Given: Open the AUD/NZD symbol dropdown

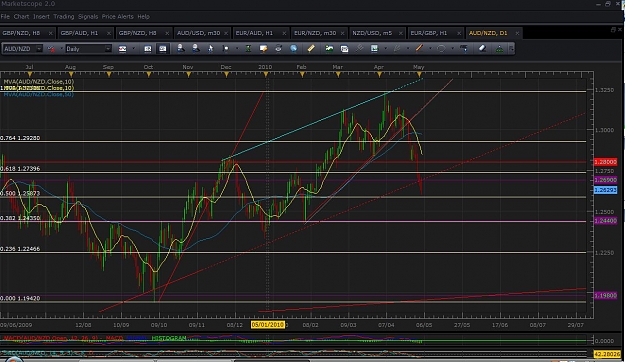Looking at the screenshot, I should click(x=39, y=49).
